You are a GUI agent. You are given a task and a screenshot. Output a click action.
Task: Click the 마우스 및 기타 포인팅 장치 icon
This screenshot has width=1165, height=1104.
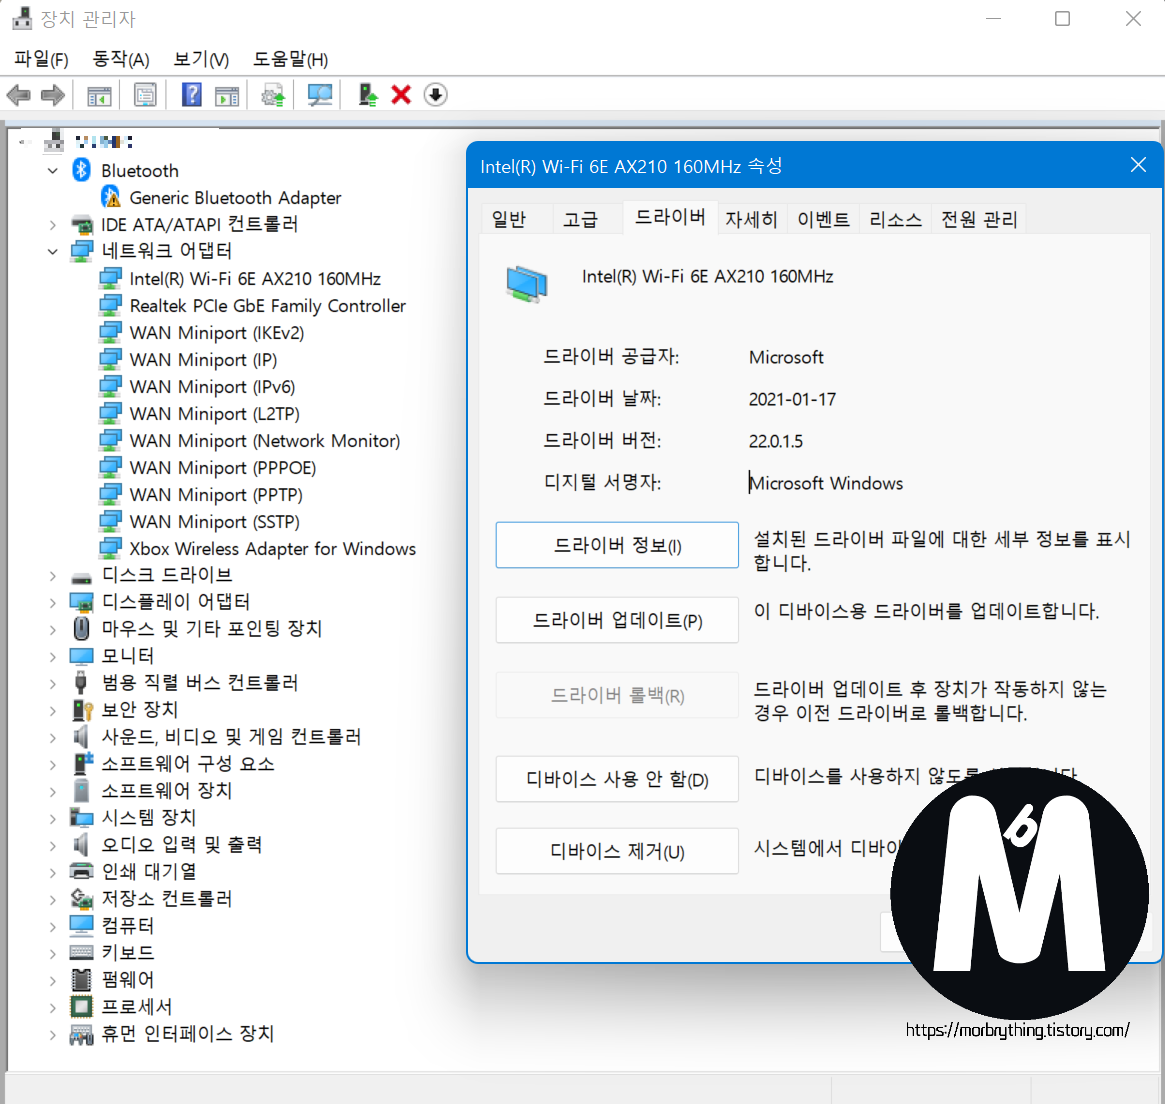coord(82,629)
